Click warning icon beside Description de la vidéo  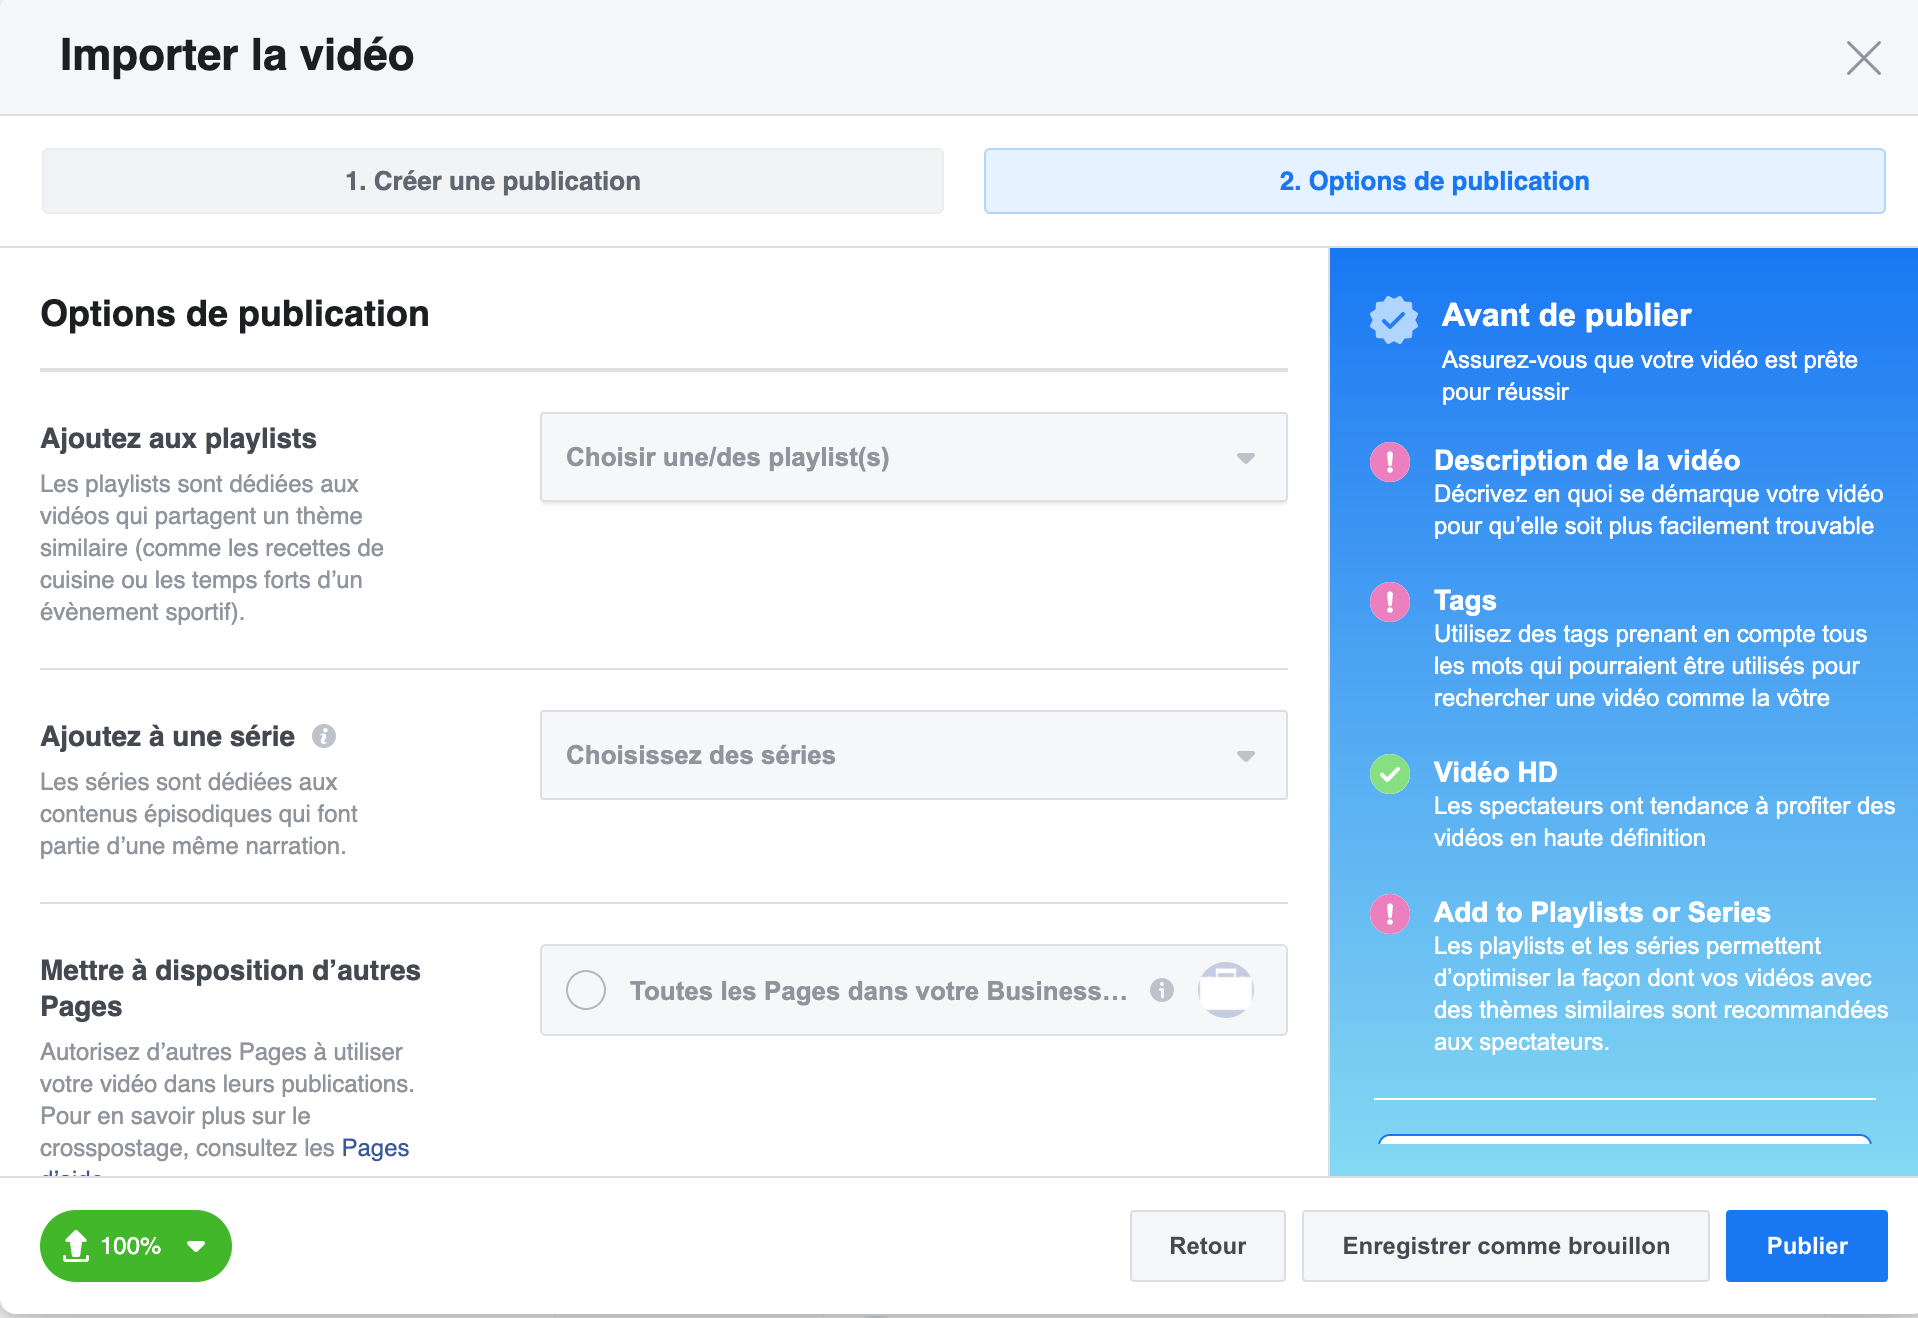point(1389,462)
